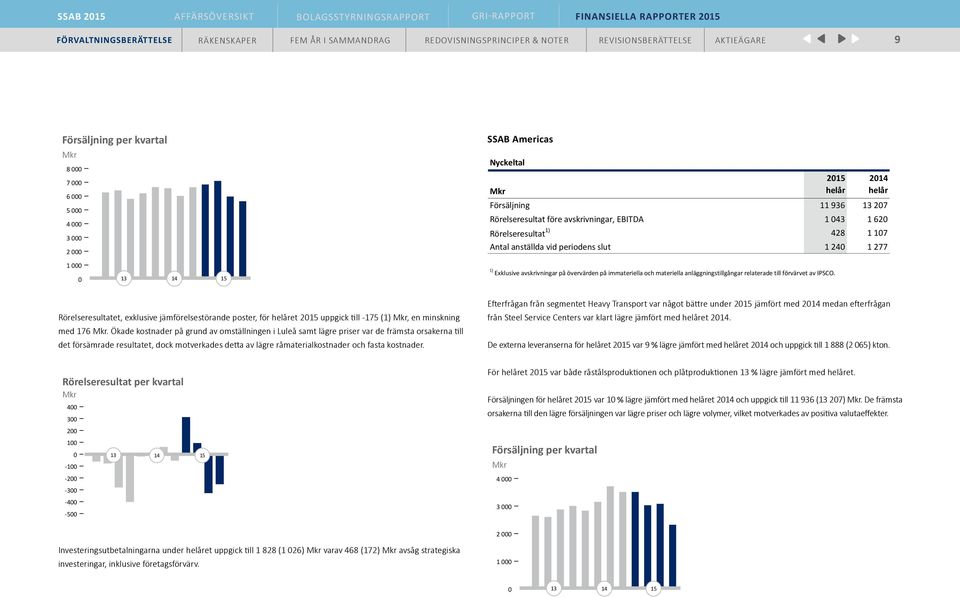Screen dimensions: 960x598
Task: Click the Nyckeltal table title
Action: pos(507,162)
